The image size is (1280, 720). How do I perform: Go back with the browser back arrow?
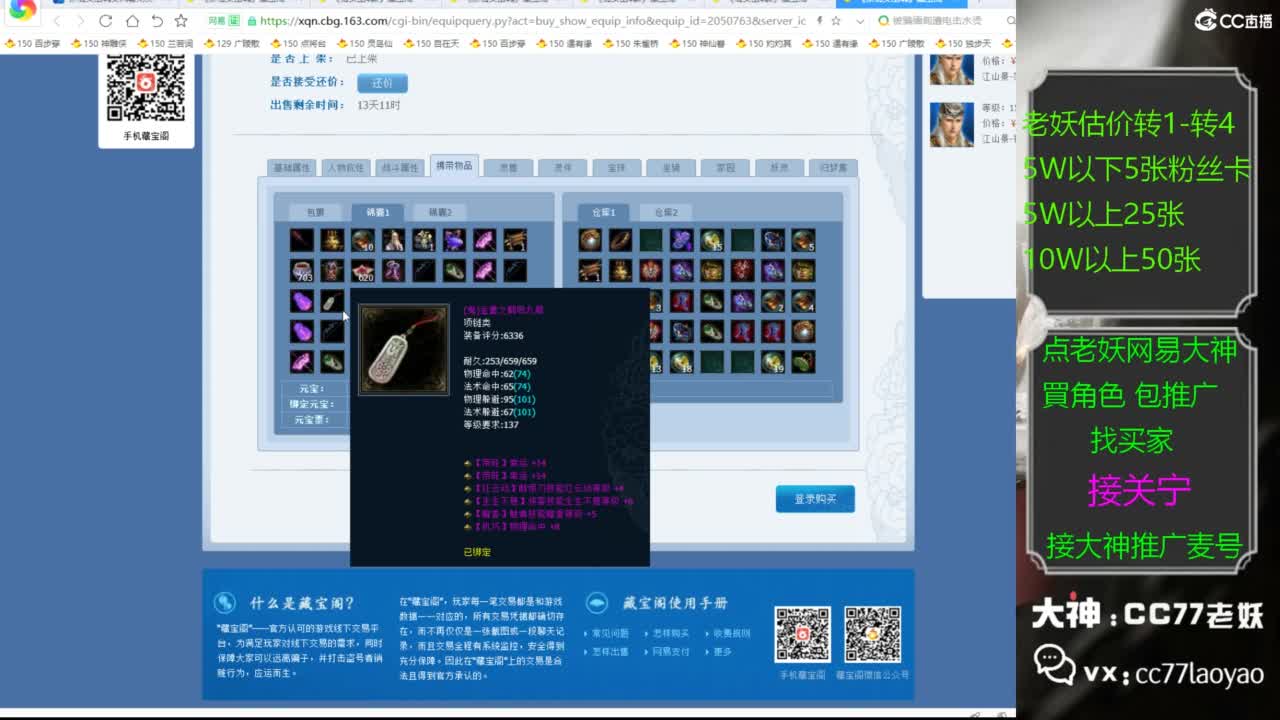point(57,21)
